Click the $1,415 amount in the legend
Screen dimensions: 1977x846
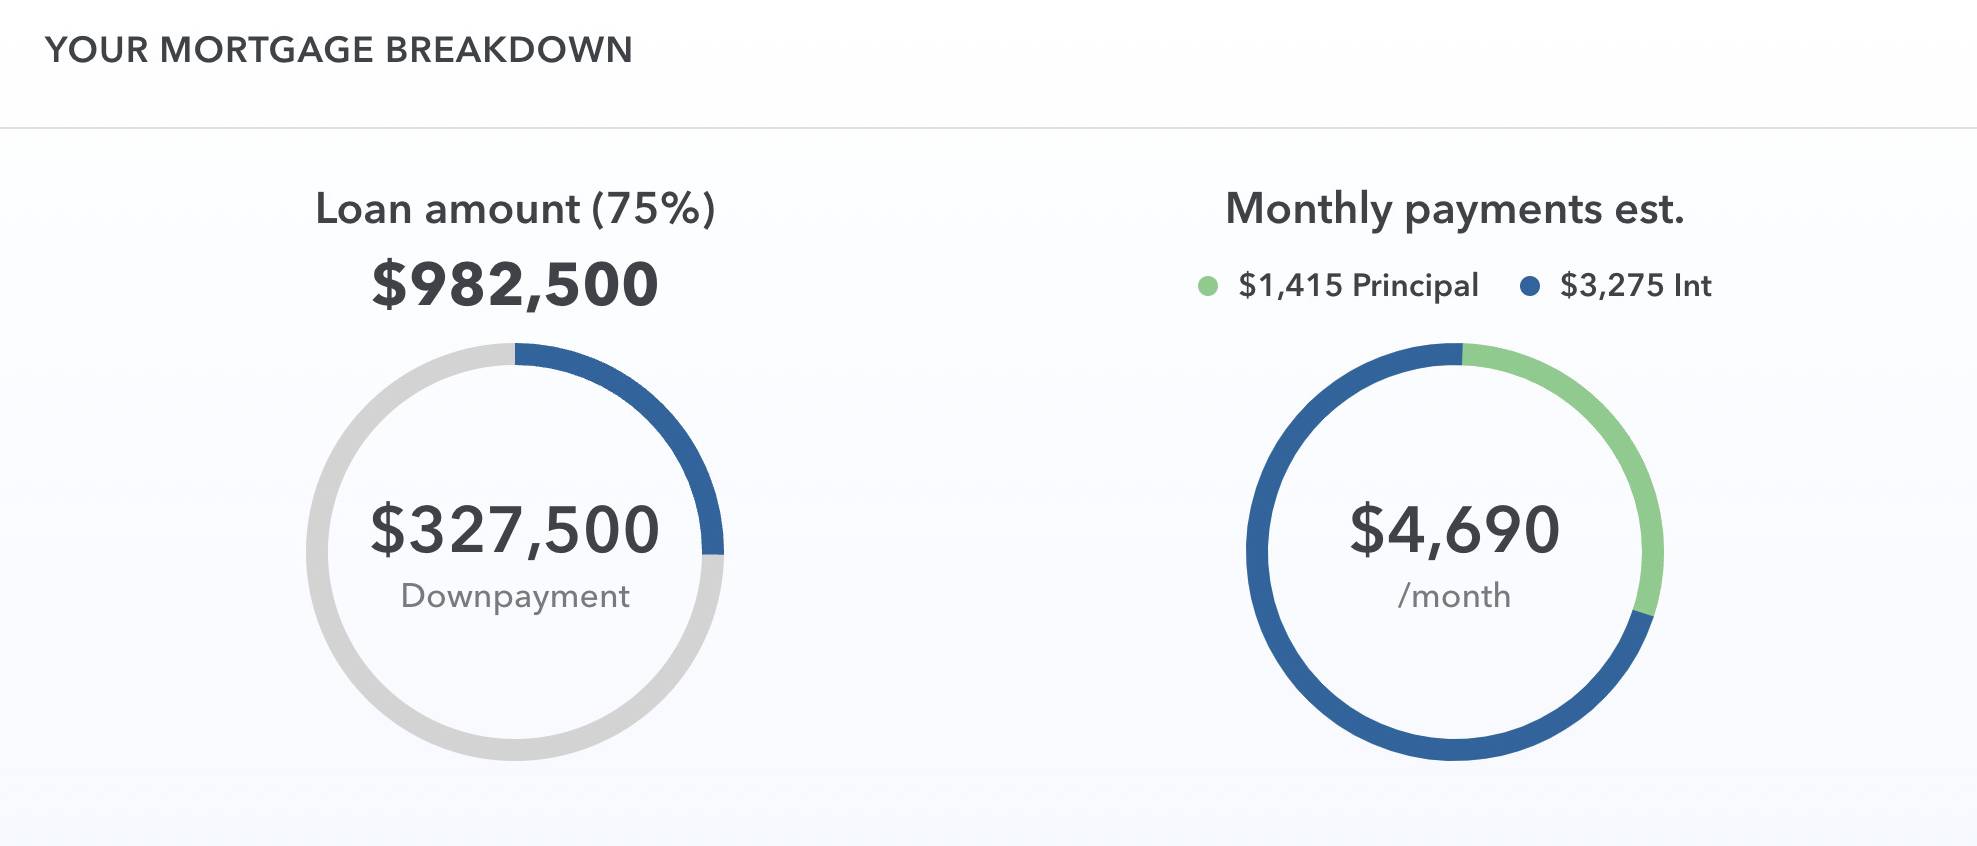[1290, 286]
